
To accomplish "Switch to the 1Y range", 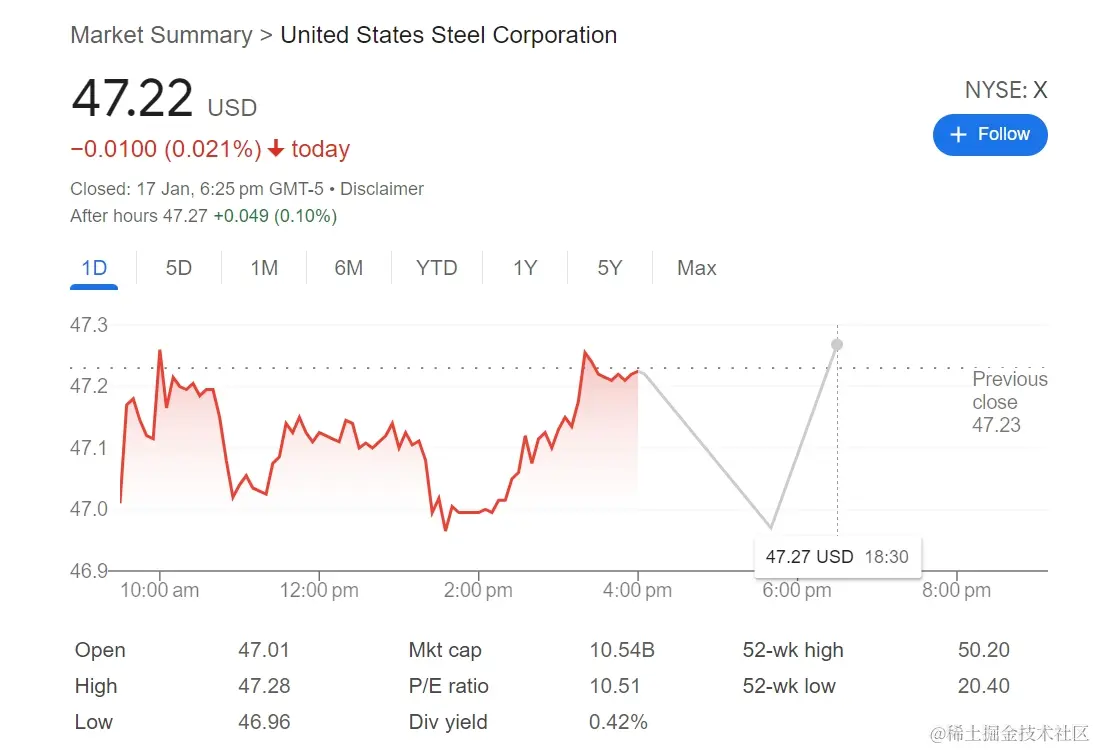I will (x=525, y=268).
